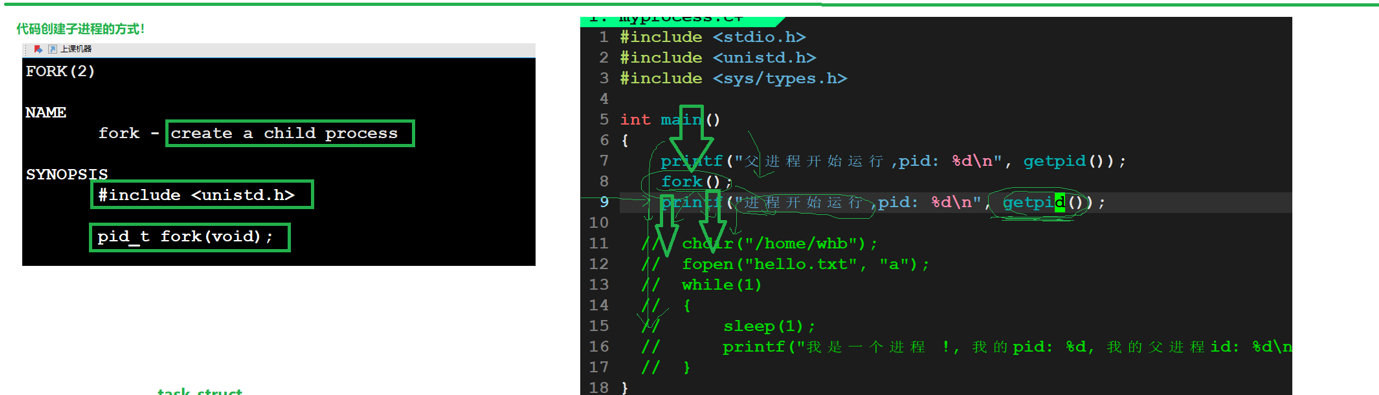The width and height of the screenshot is (1379, 395).
Task: Click the heading 代码创建子进程的方式!
Action: coord(81,29)
